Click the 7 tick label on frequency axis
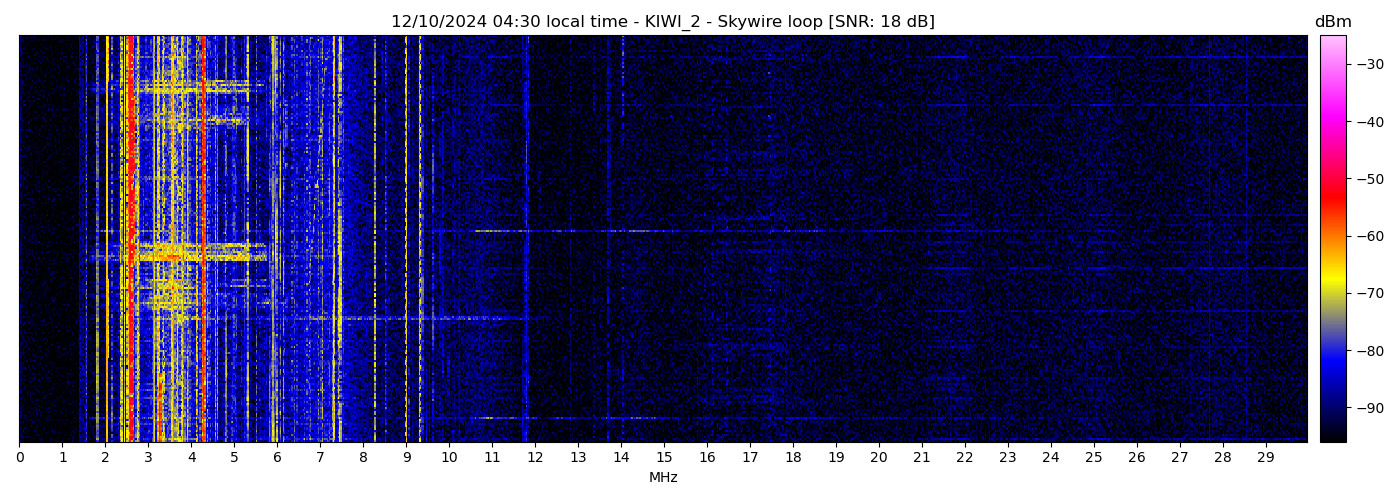1400x500 pixels. pyautogui.click(x=320, y=458)
